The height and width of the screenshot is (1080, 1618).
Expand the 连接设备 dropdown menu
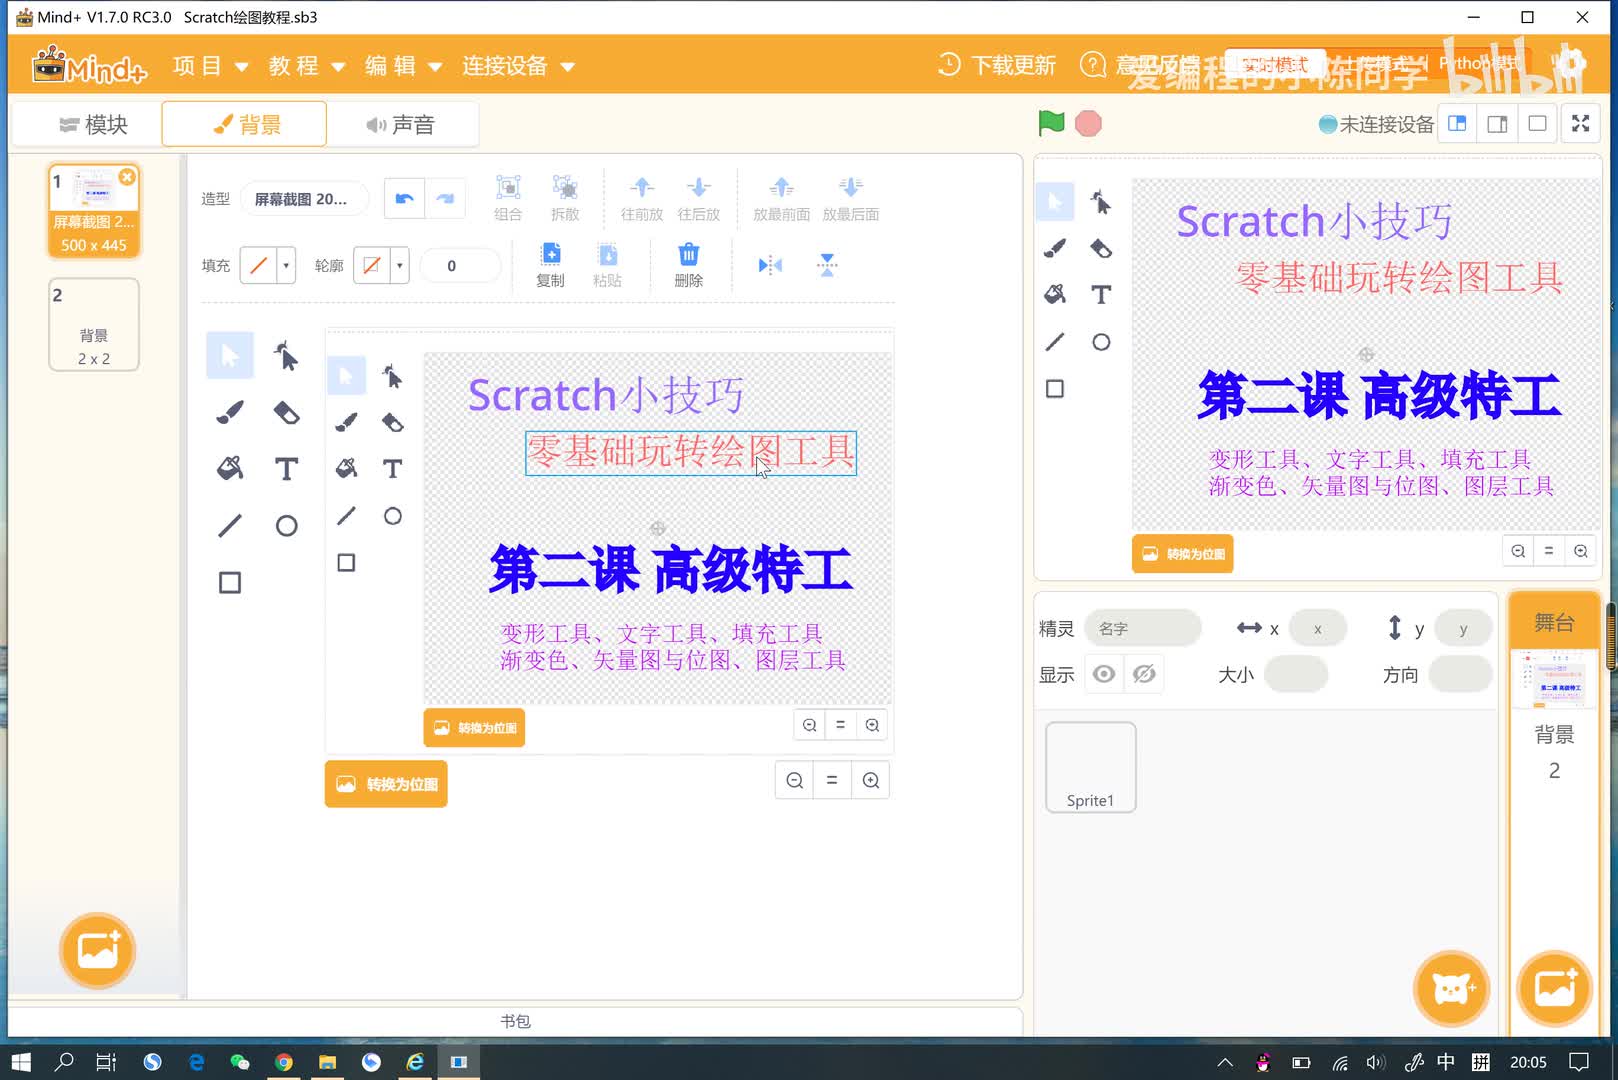click(518, 66)
